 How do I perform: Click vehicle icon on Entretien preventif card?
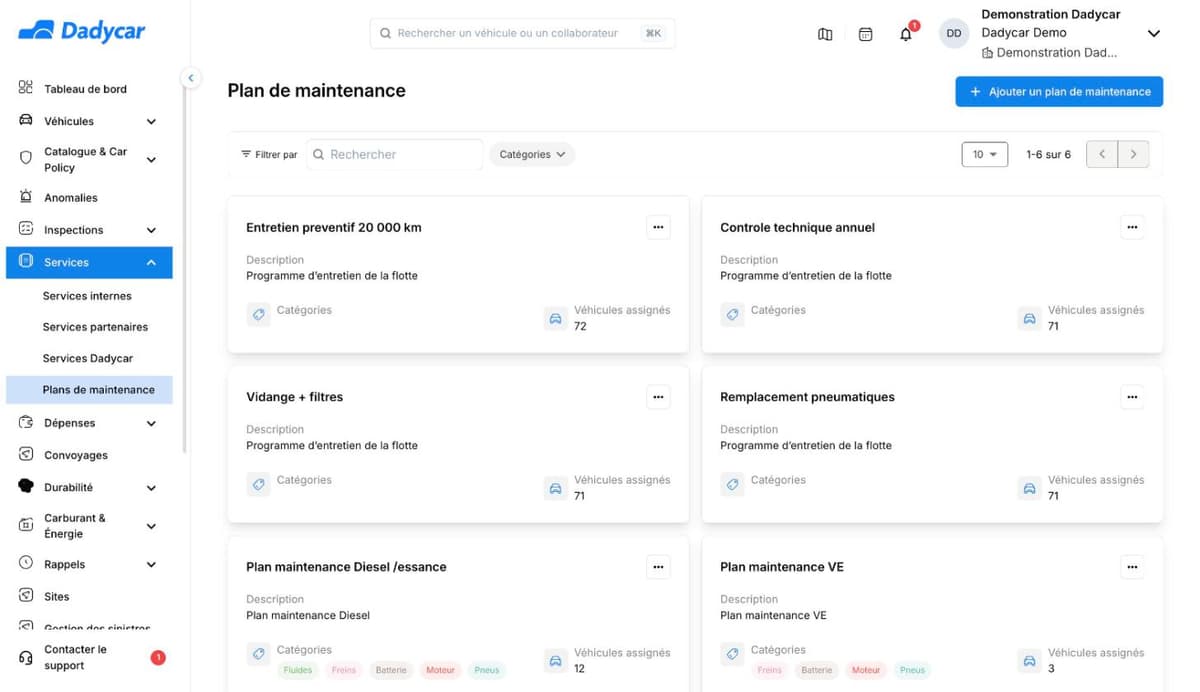tap(556, 319)
